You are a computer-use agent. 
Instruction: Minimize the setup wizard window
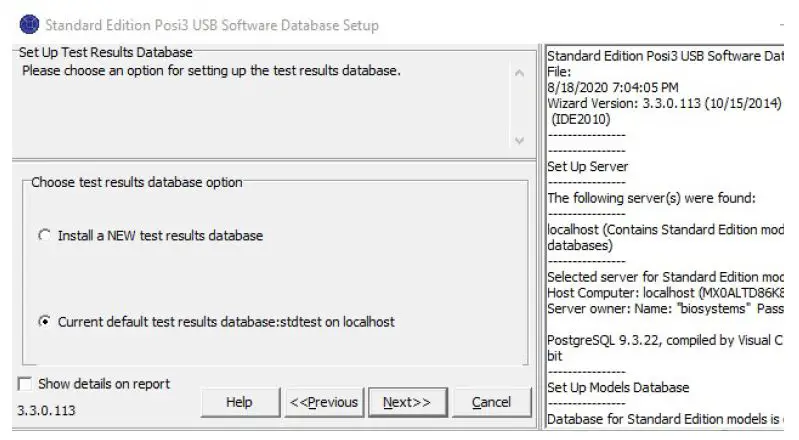click(780, 24)
